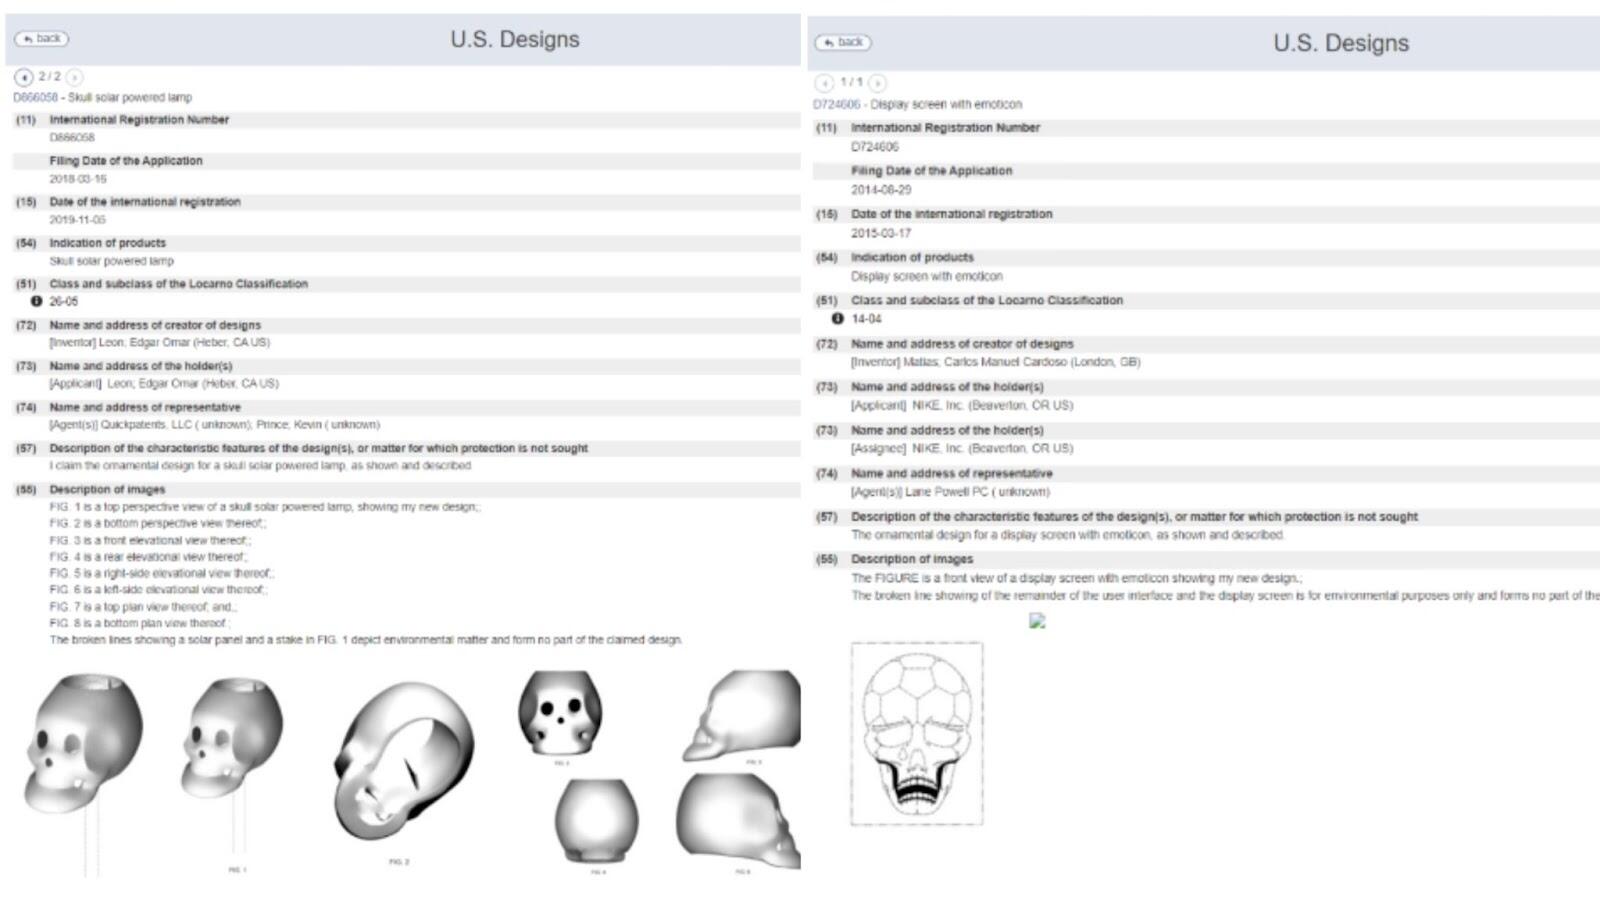Click the next arrow beside 2/2
Image resolution: width=1600 pixels, height=900 pixels.
coord(74,77)
